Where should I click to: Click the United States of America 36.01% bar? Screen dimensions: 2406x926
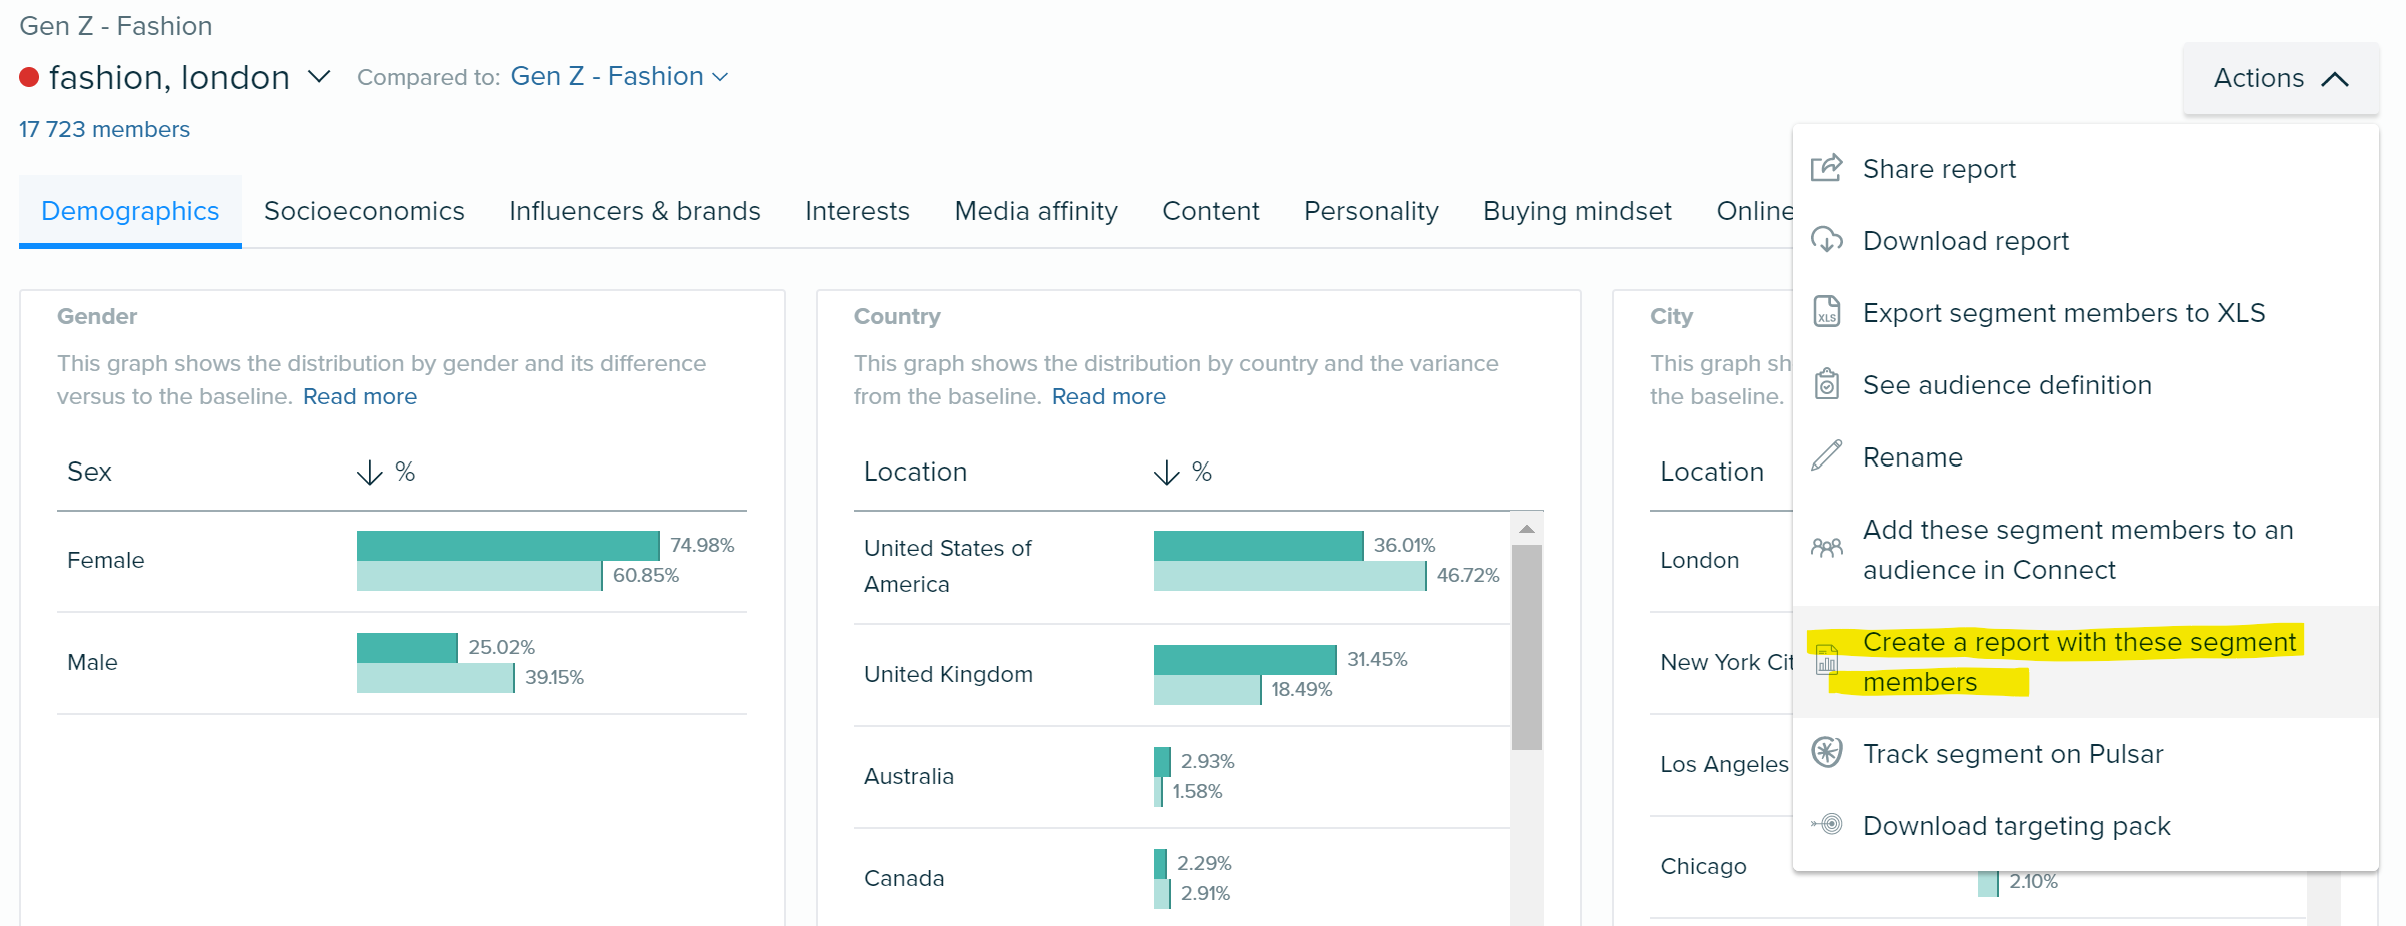tap(1258, 545)
